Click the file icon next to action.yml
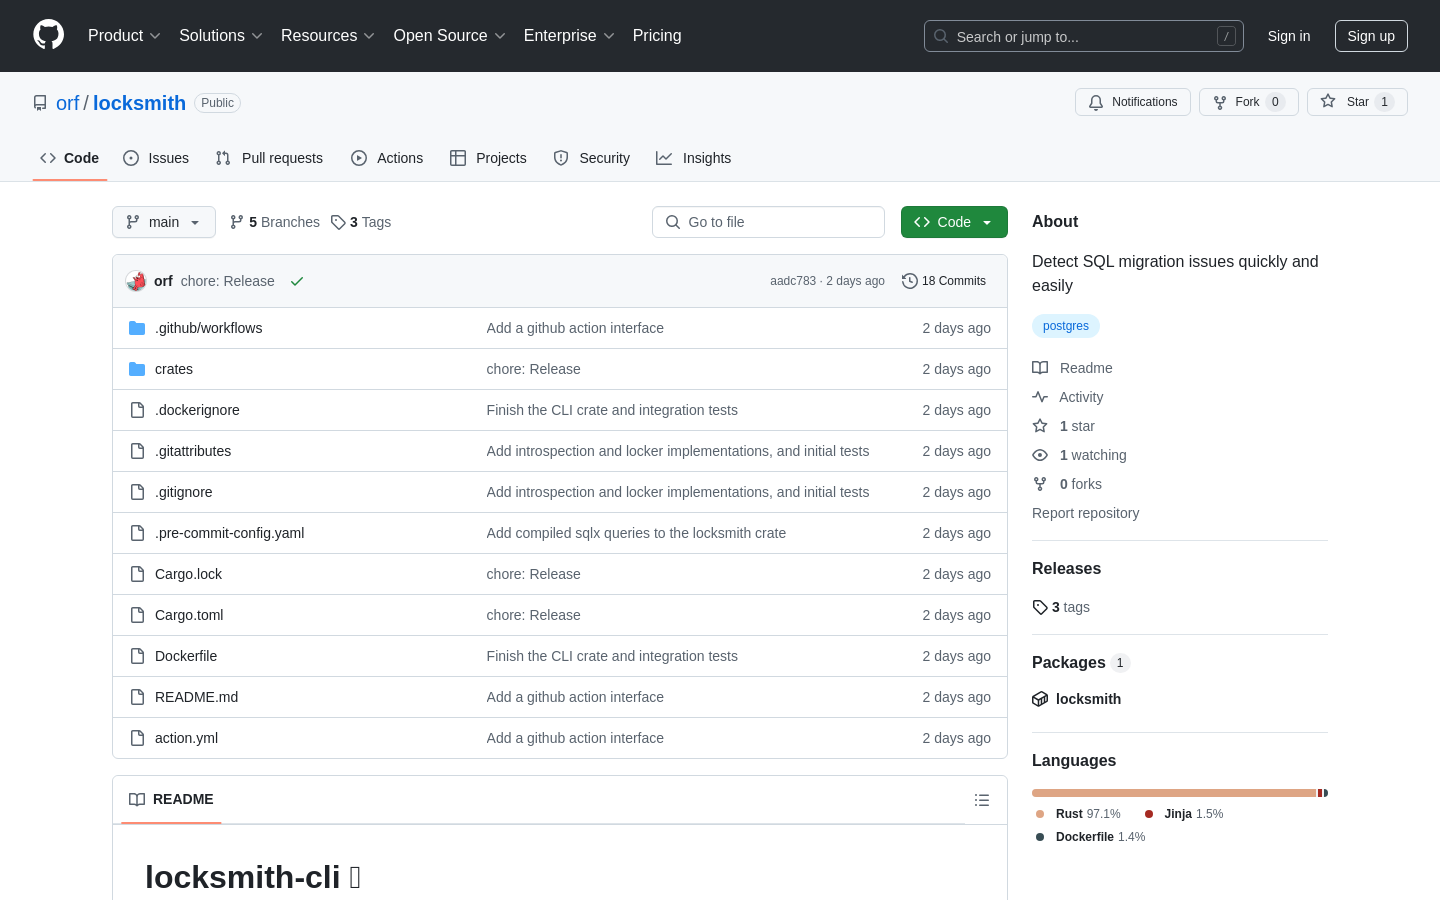 [x=137, y=738]
